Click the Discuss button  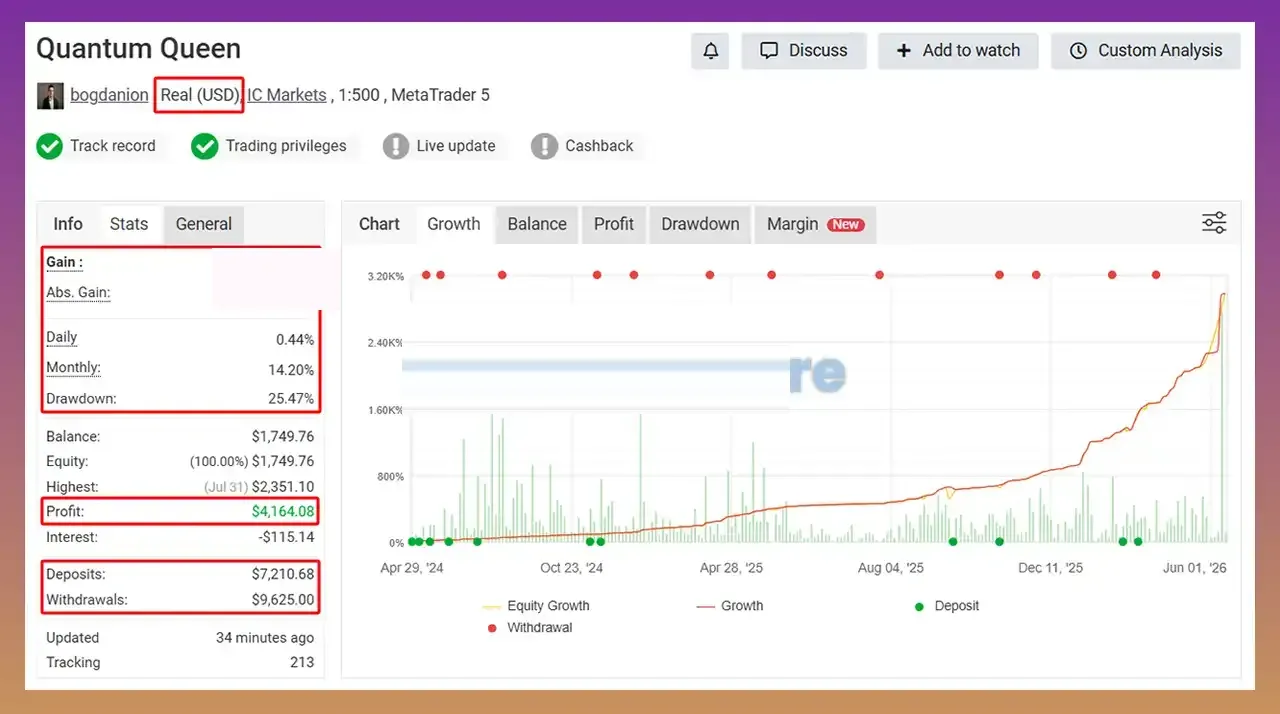(803, 51)
